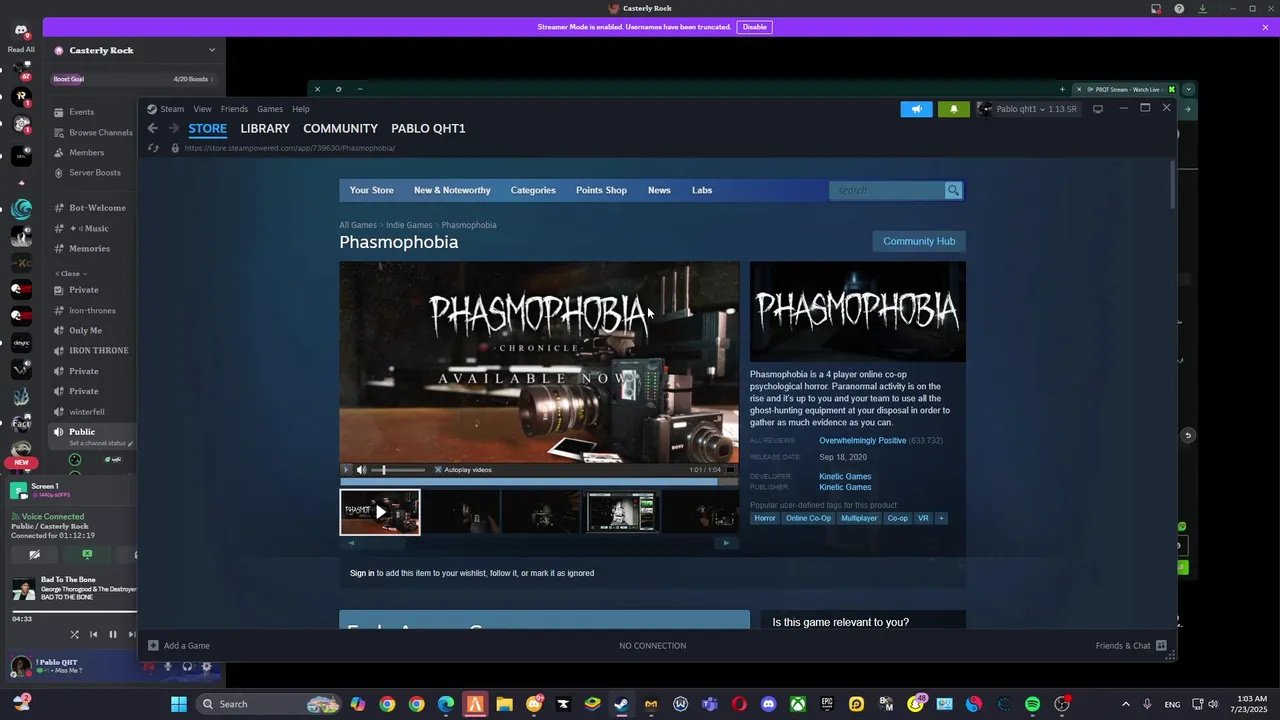Click Add a Game plus icon
1280x720 pixels.
(153, 646)
